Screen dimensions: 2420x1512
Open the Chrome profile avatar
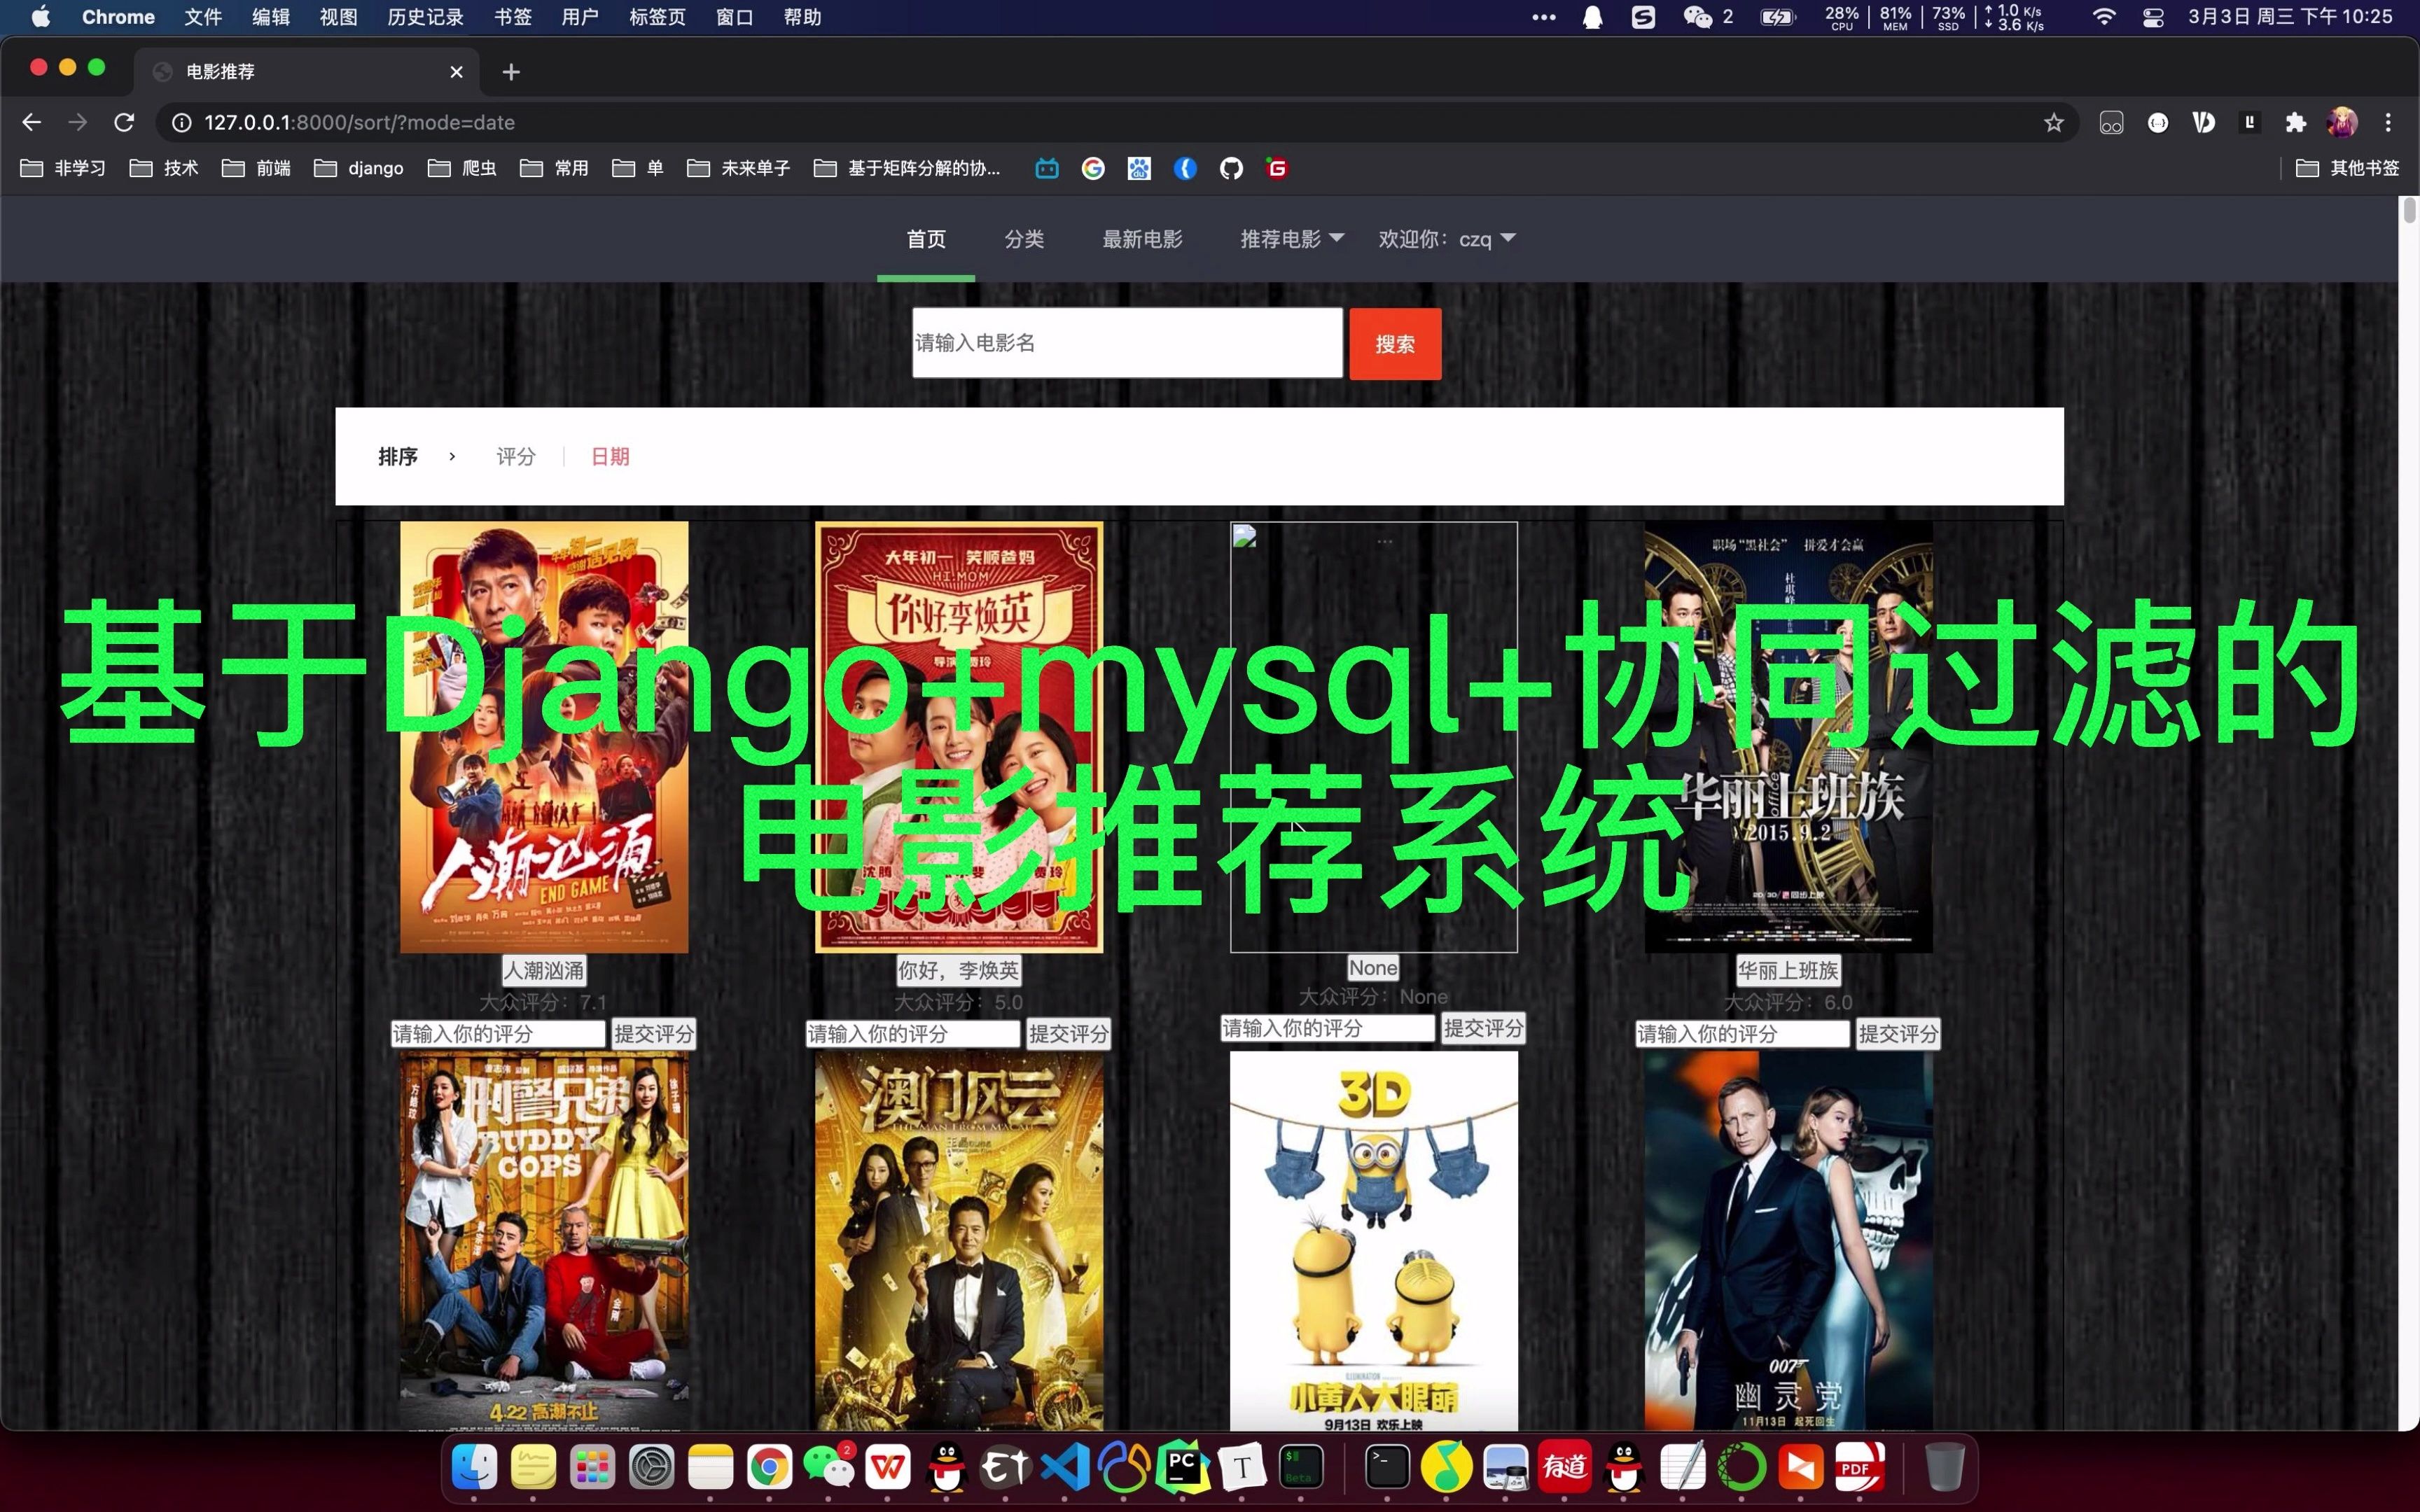coord(2341,122)
